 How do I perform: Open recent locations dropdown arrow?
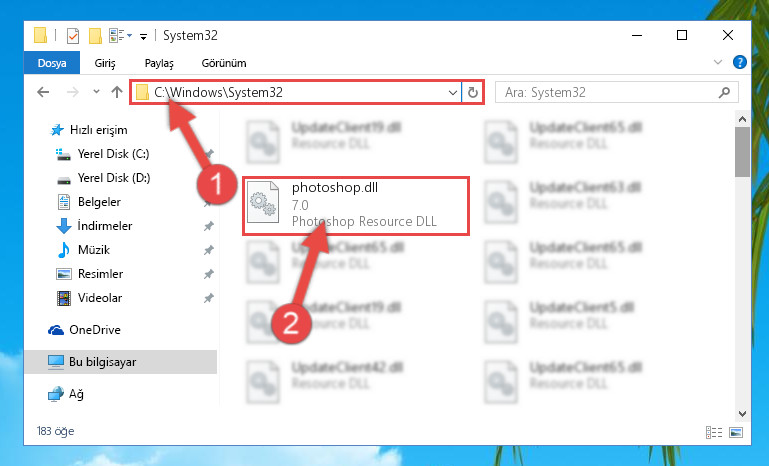tap(96, 92)
